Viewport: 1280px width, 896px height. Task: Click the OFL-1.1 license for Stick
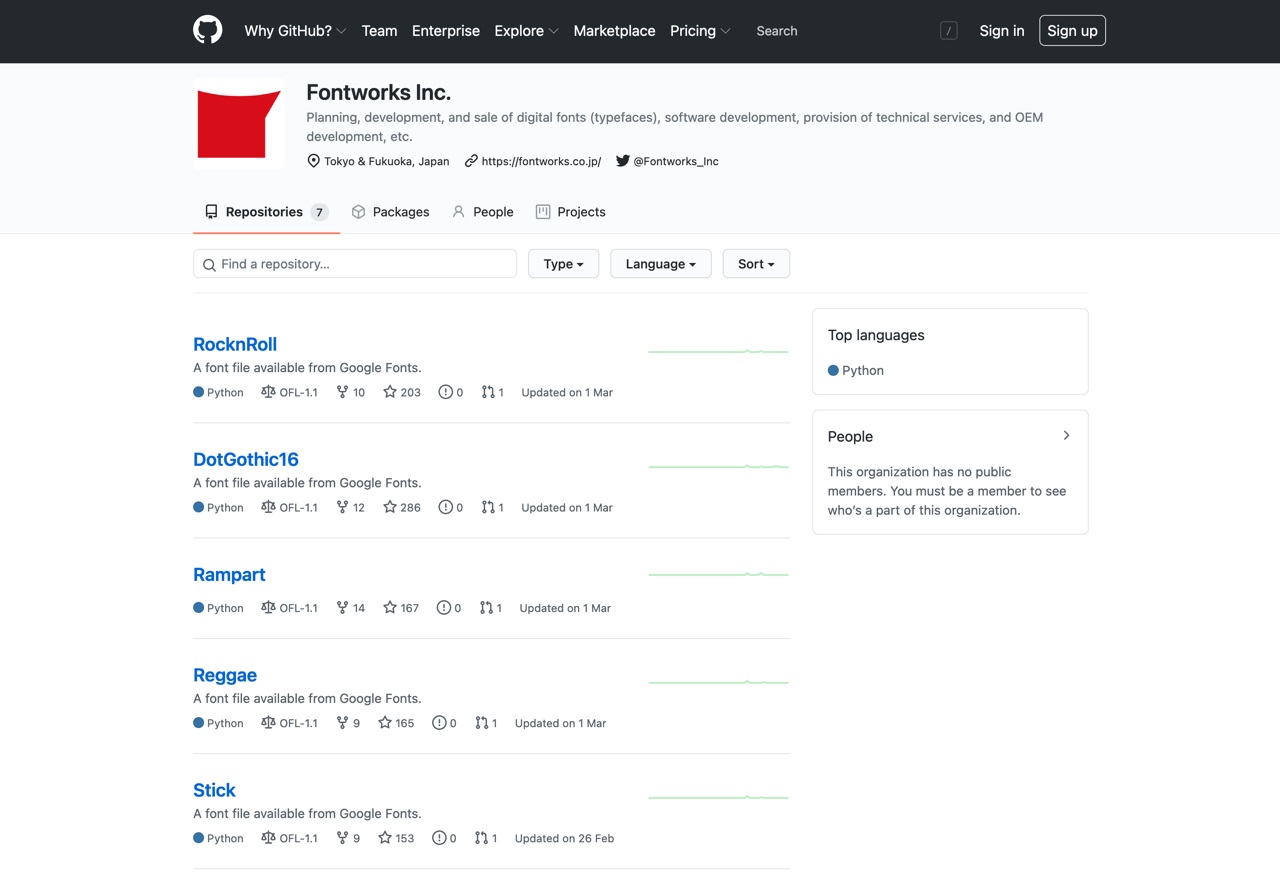tap(289, 838)
